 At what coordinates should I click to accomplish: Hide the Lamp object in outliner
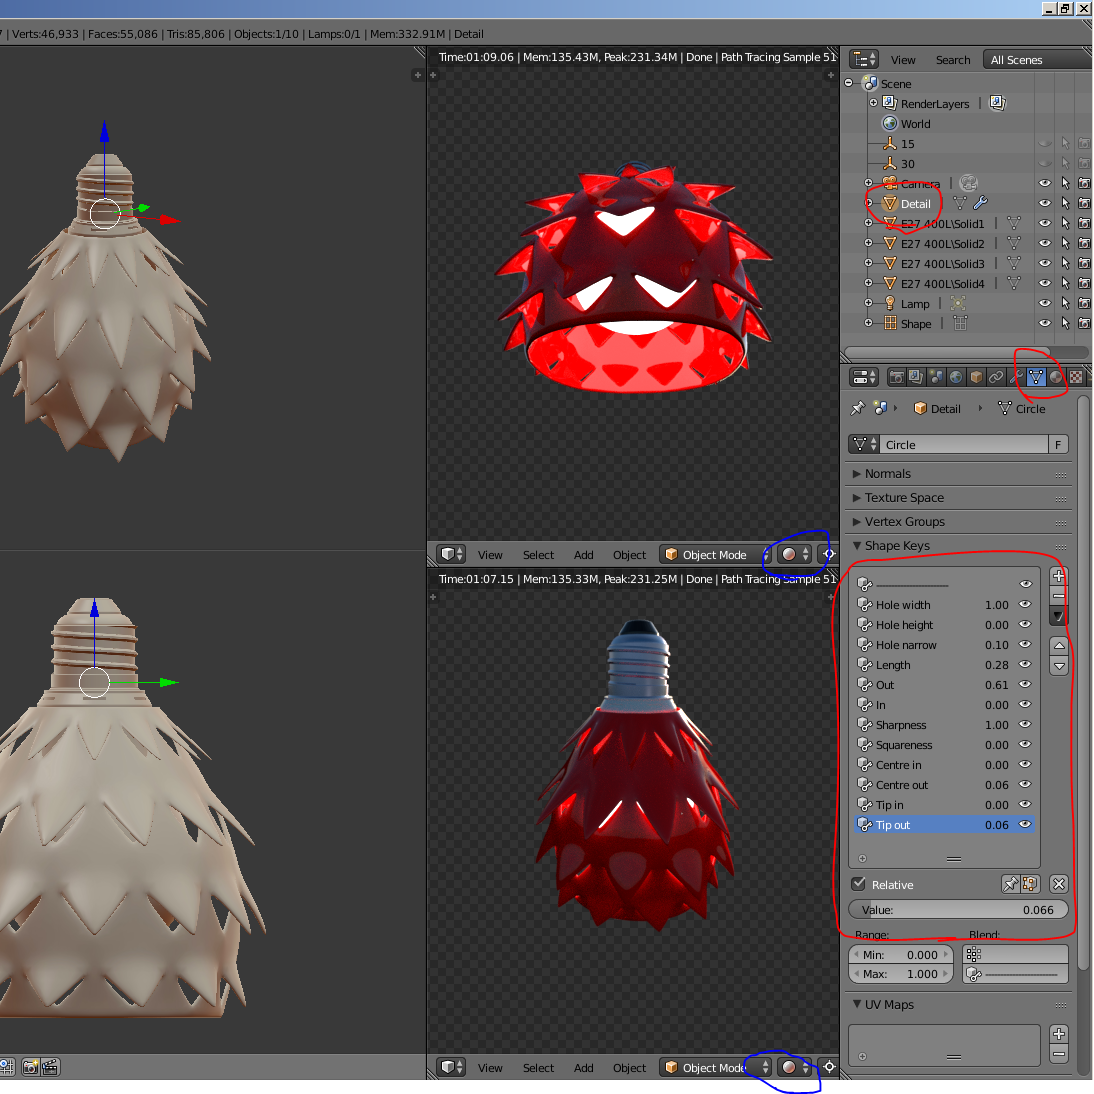(1045, 303)
